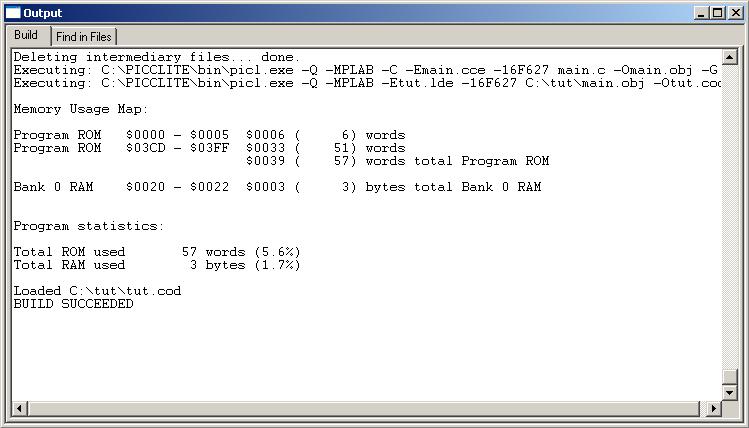Viewport: 749px width, 428px height.
Task: Click the Program ROM $03CD - $03FF line
Action: 209,148
